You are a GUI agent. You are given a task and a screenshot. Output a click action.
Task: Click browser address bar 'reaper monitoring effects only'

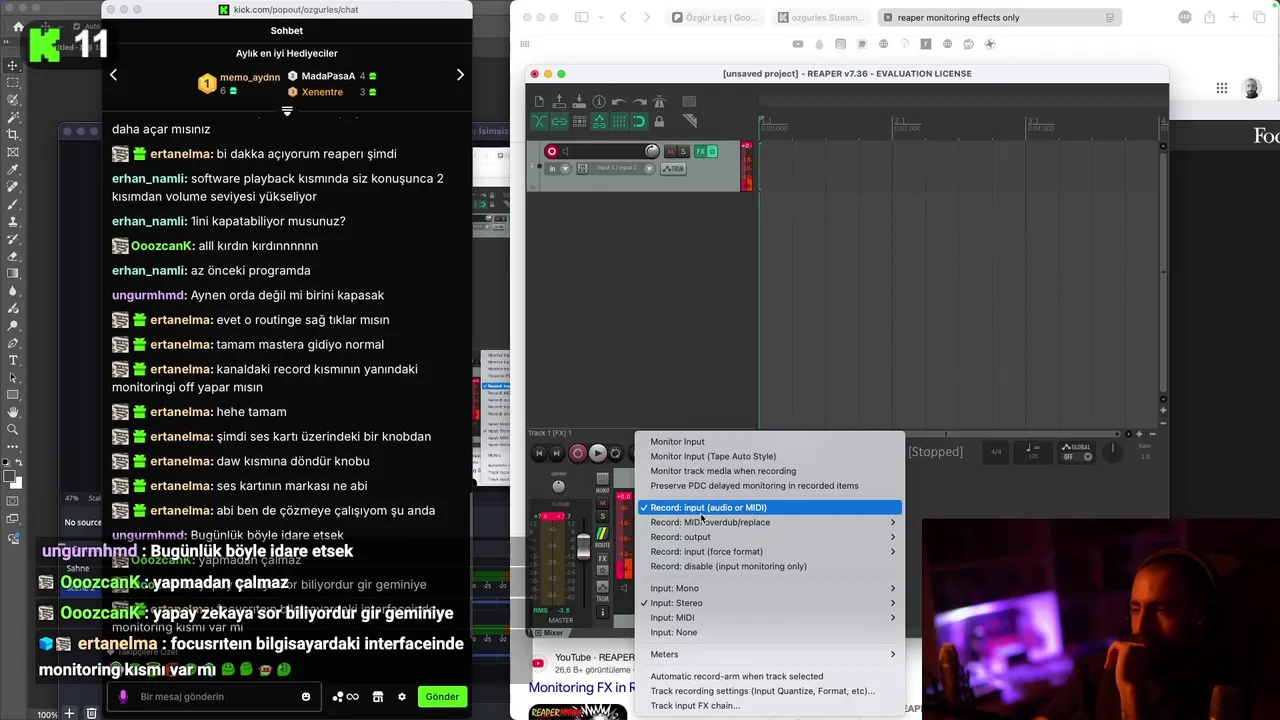pyautogui.click(x=1000, y=17)
